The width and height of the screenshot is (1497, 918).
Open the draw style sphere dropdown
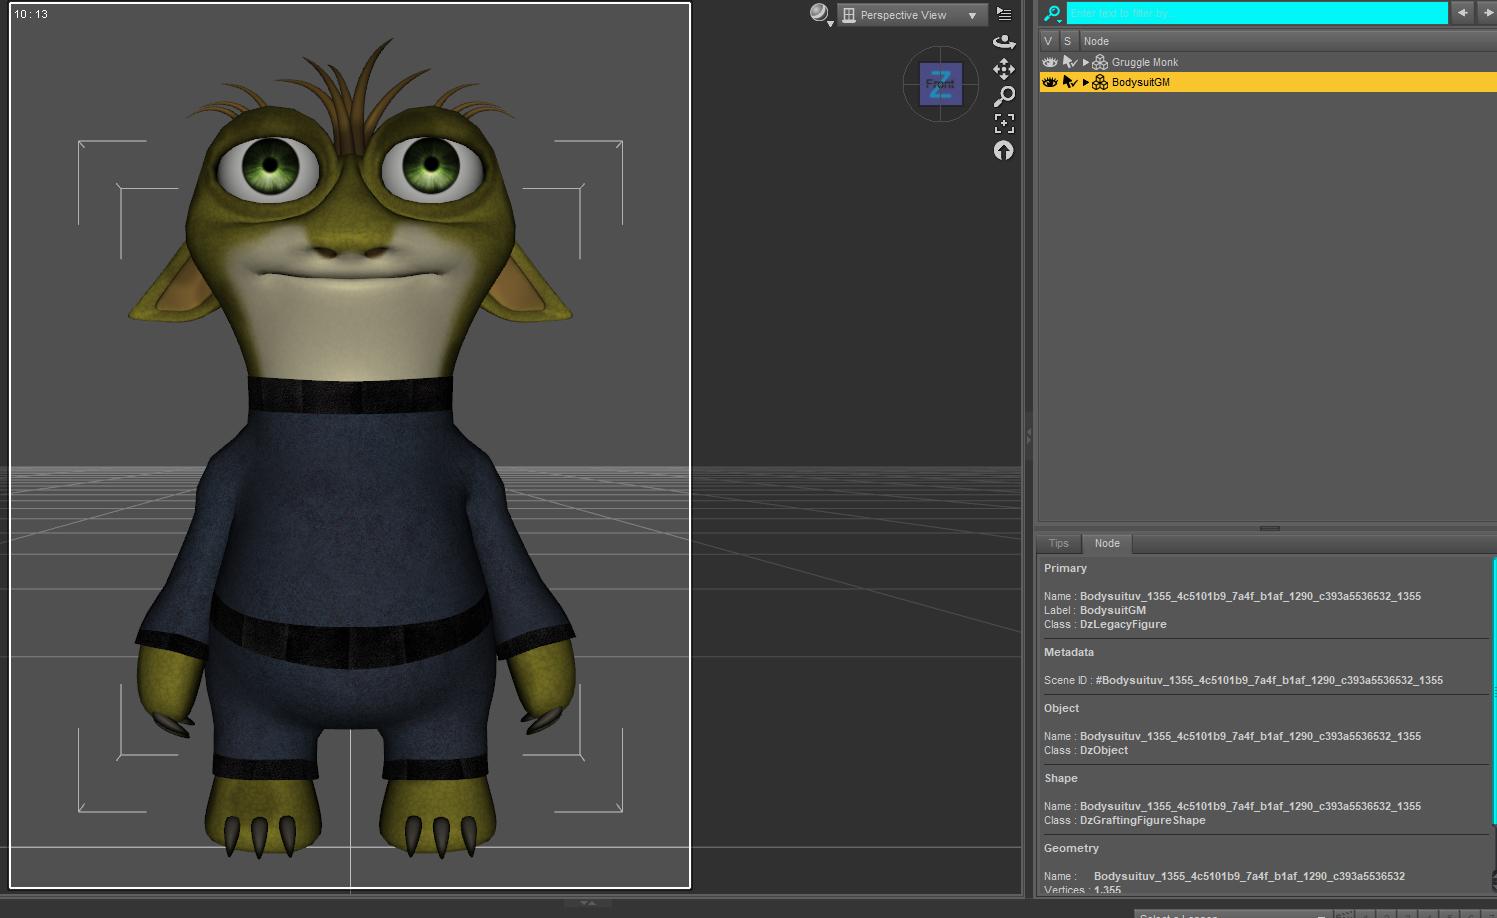(820, 14)
